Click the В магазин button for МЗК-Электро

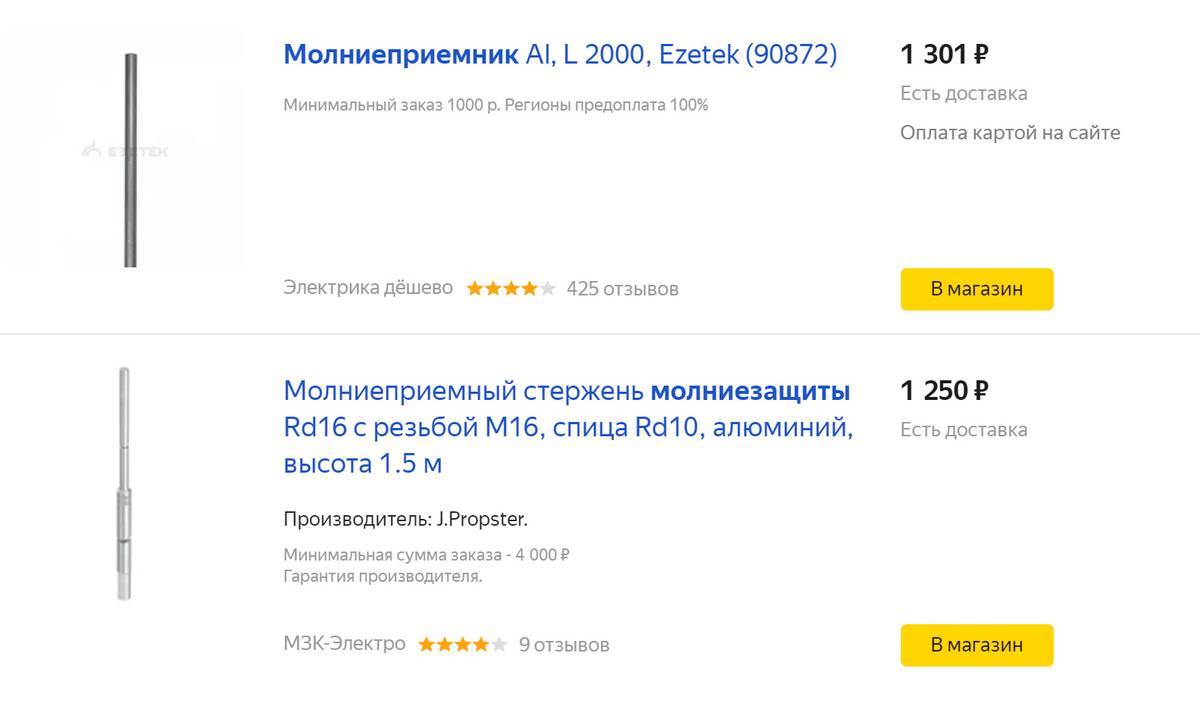976,645
